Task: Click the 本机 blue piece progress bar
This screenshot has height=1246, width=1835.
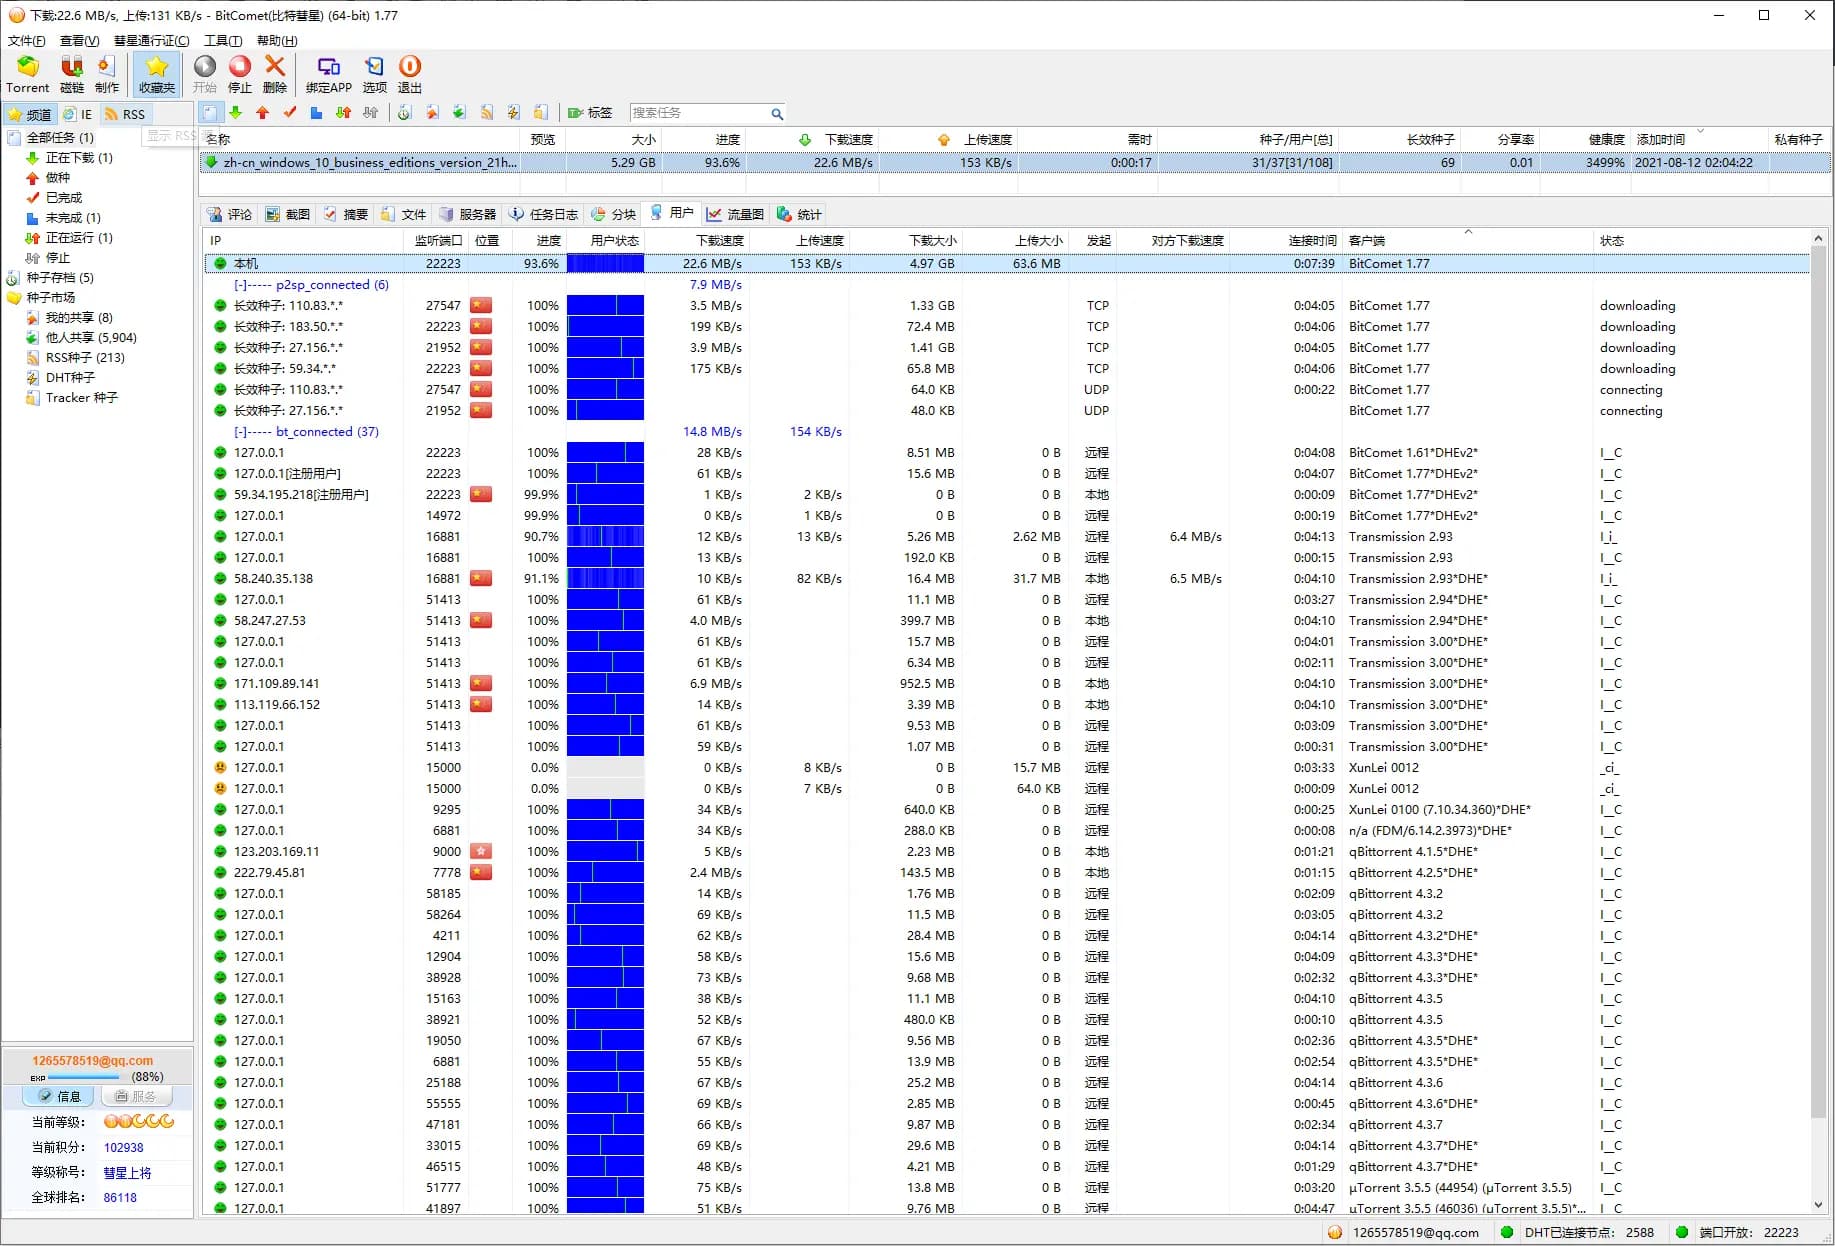Action: pyautogui.click(x=605, y=264)
